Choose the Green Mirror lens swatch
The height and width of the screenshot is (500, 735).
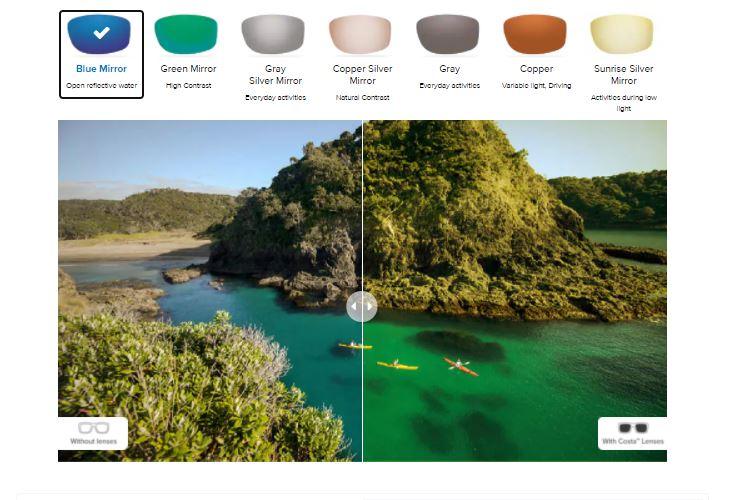[186, 34]
